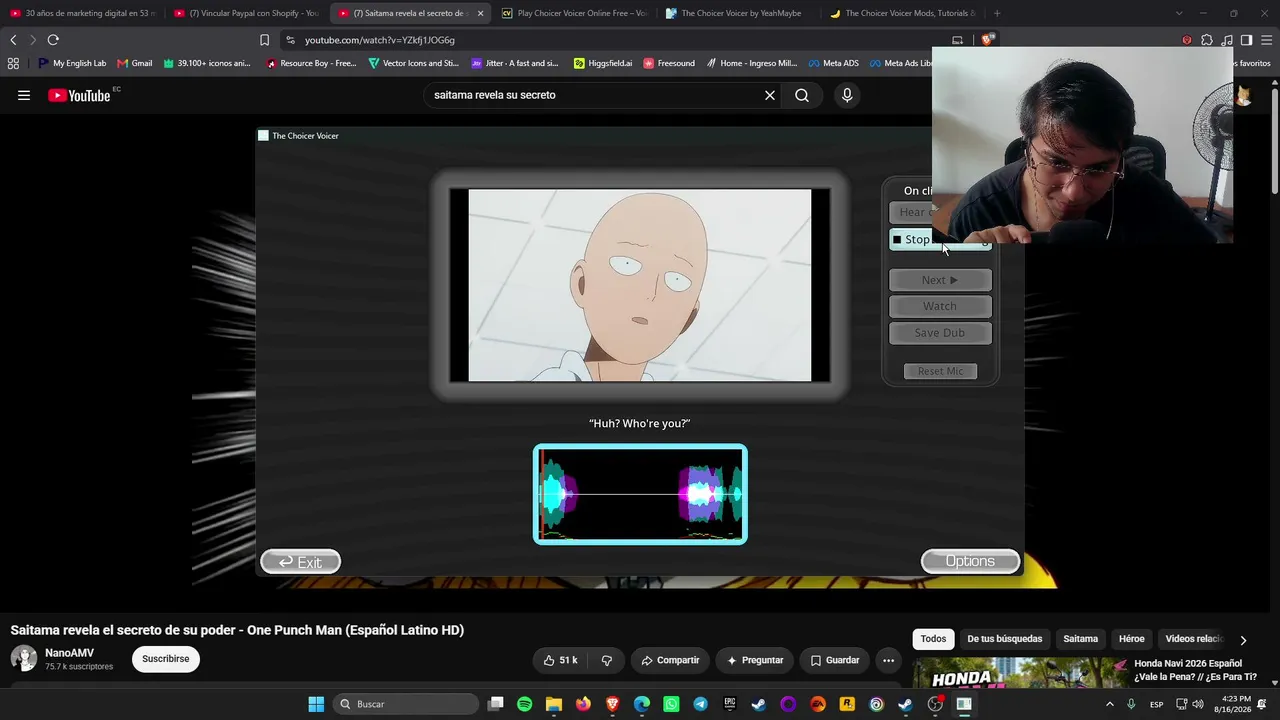This screenshot has height=720, width=1280.
Task: Close the active Saitama video tab
Action: pos(481,13)
